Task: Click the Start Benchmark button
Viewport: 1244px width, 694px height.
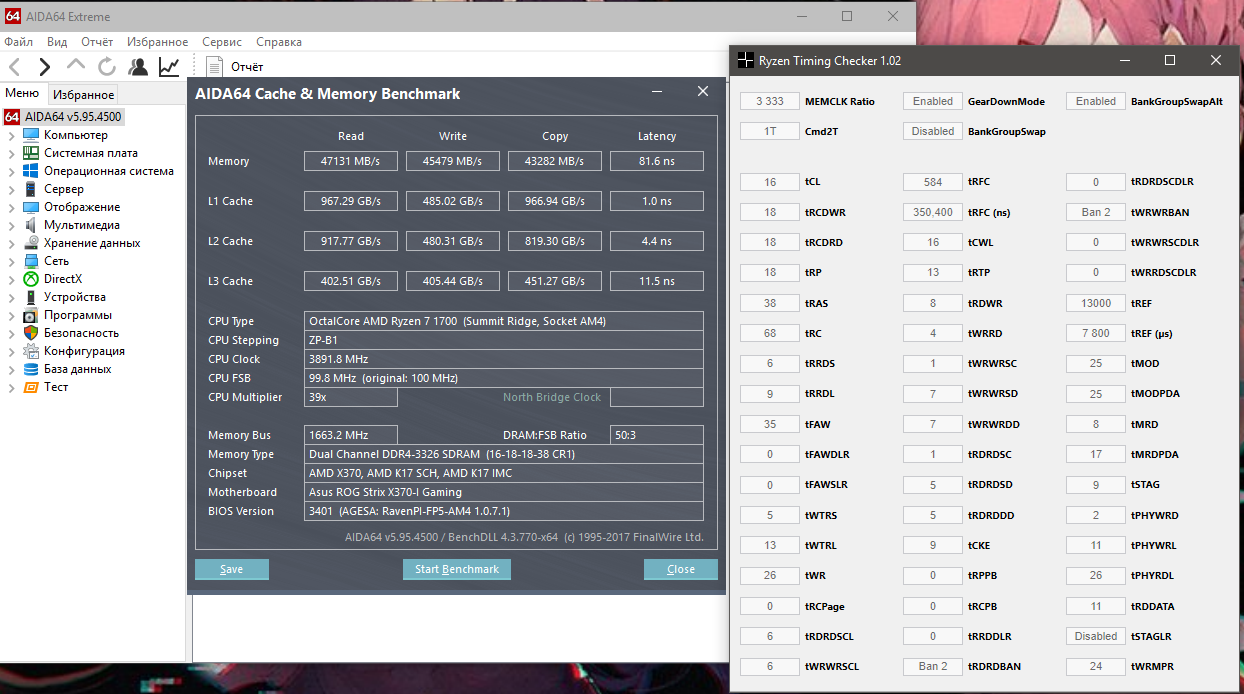Action: point(457,569)
